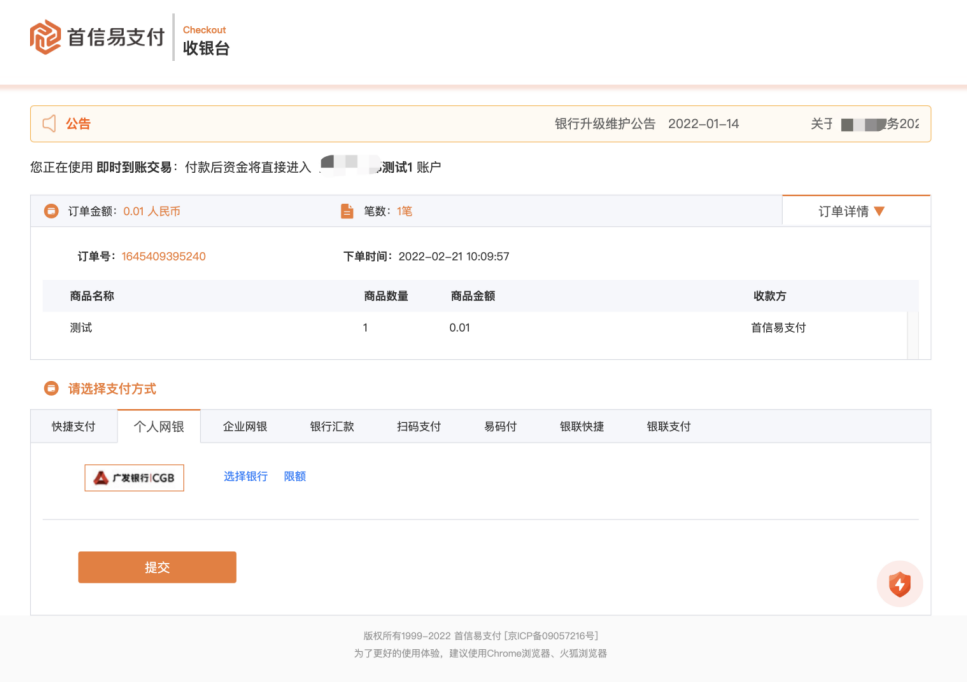Click the 笔数 document icon
Image resolution: width=967 pixels, height=682 pixels.
point(347,211)
